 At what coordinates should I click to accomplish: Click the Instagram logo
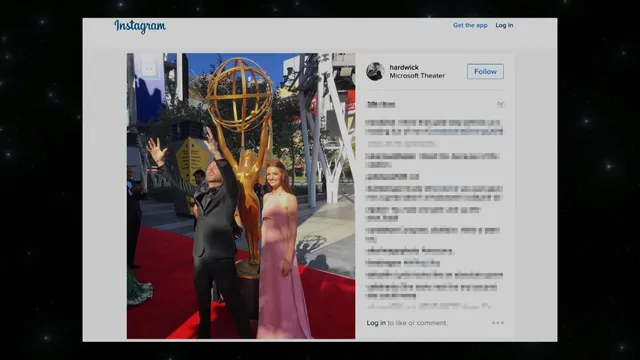coord(140,27)
